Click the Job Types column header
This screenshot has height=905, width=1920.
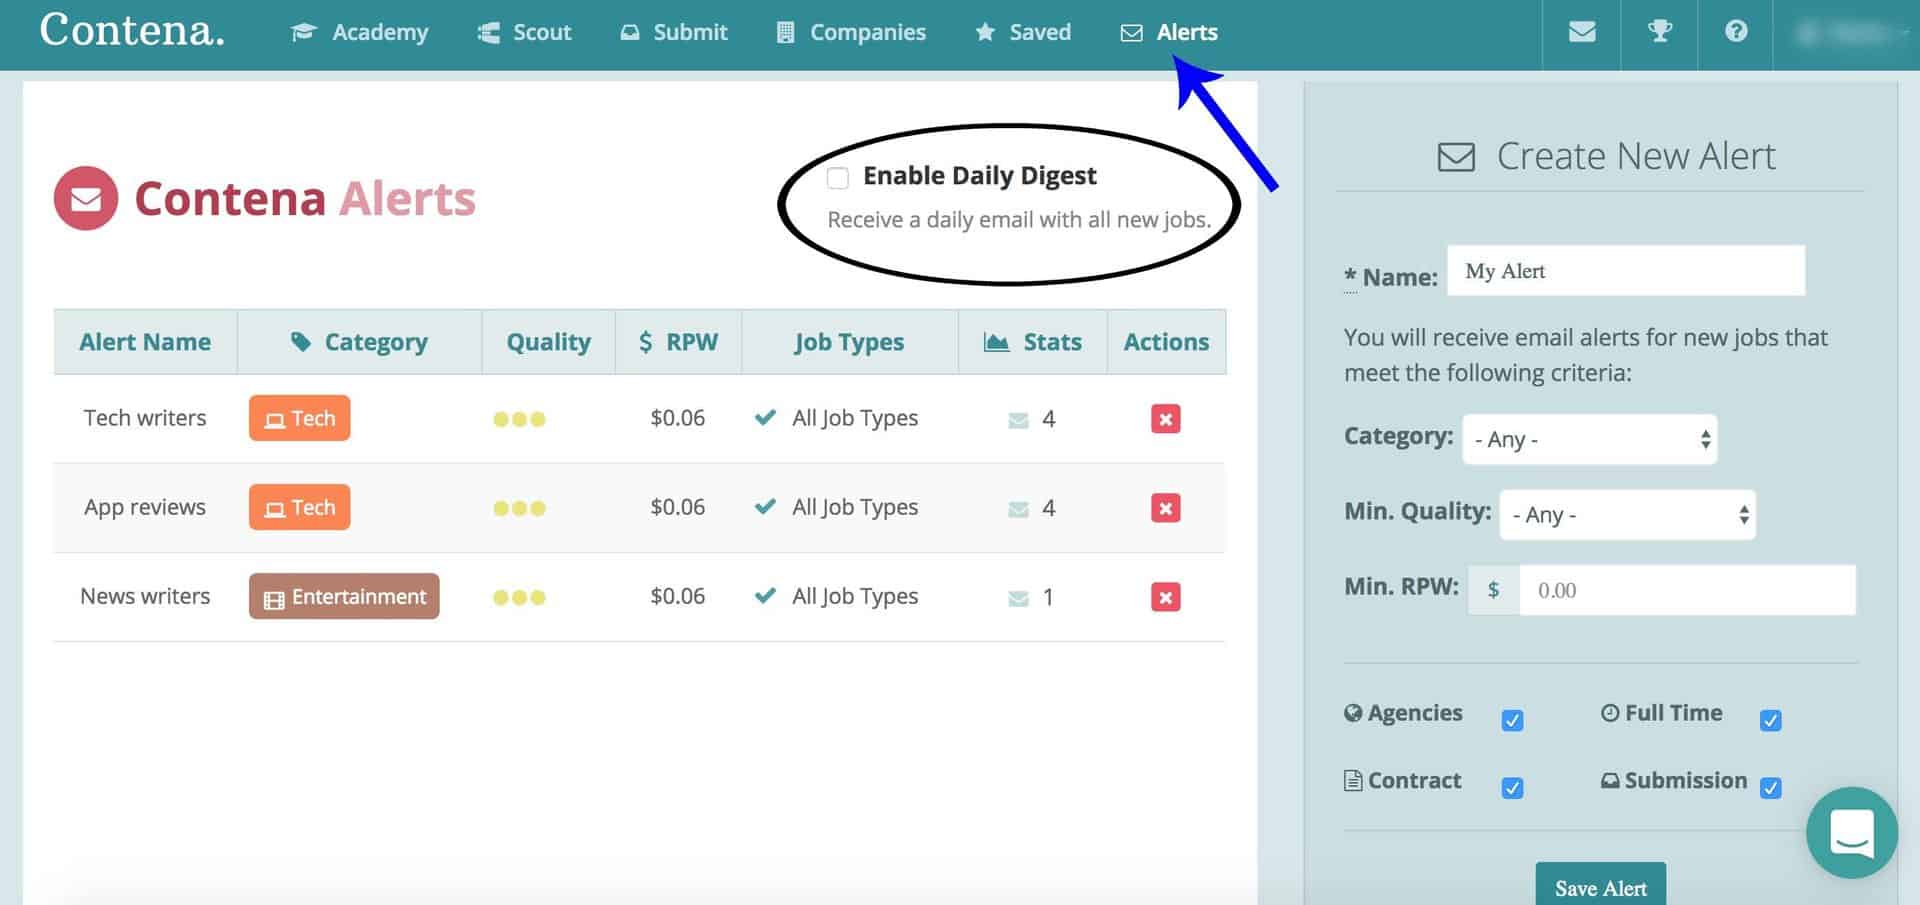coord(849,342)
